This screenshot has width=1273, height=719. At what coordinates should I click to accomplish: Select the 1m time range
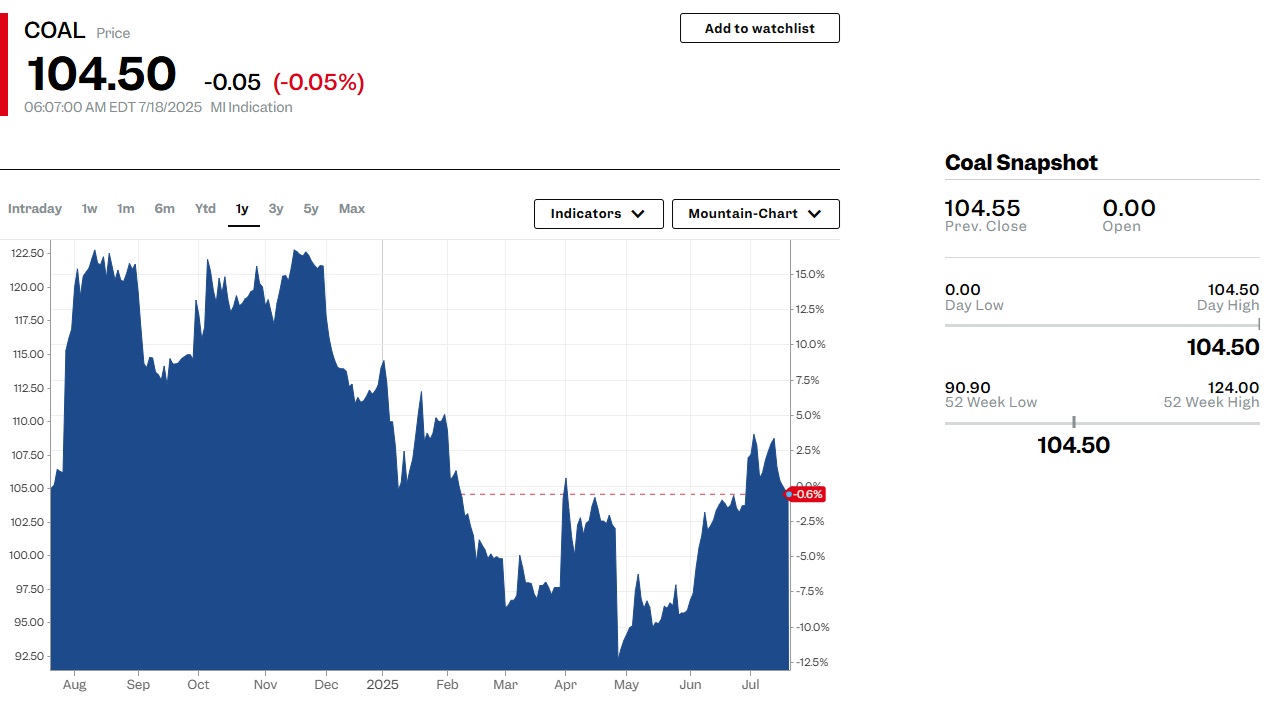tap(126, 209)
